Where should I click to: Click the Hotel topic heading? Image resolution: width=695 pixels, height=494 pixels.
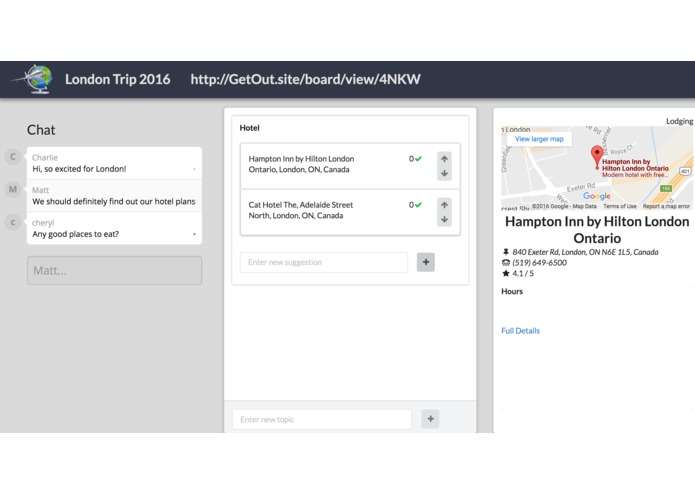coord(249,128)
